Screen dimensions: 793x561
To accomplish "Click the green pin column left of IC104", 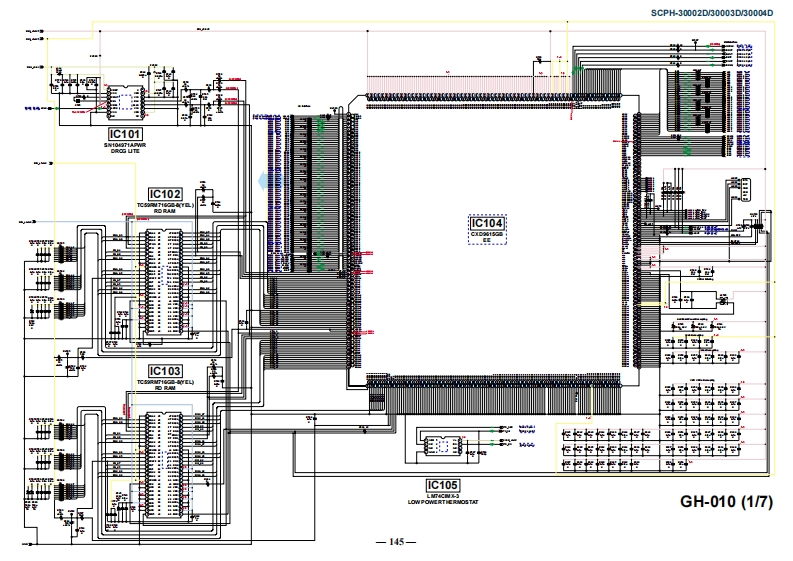I will coord(322,124).
